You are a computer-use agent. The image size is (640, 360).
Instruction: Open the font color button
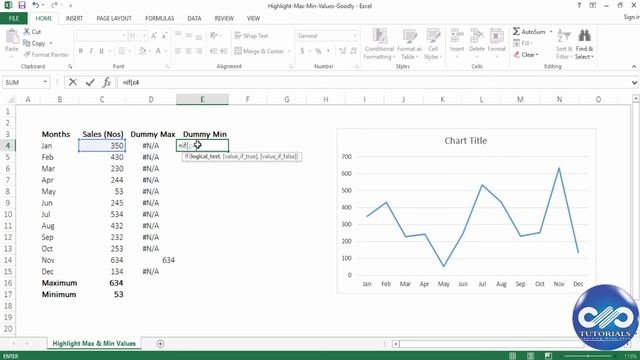(158, 51)
